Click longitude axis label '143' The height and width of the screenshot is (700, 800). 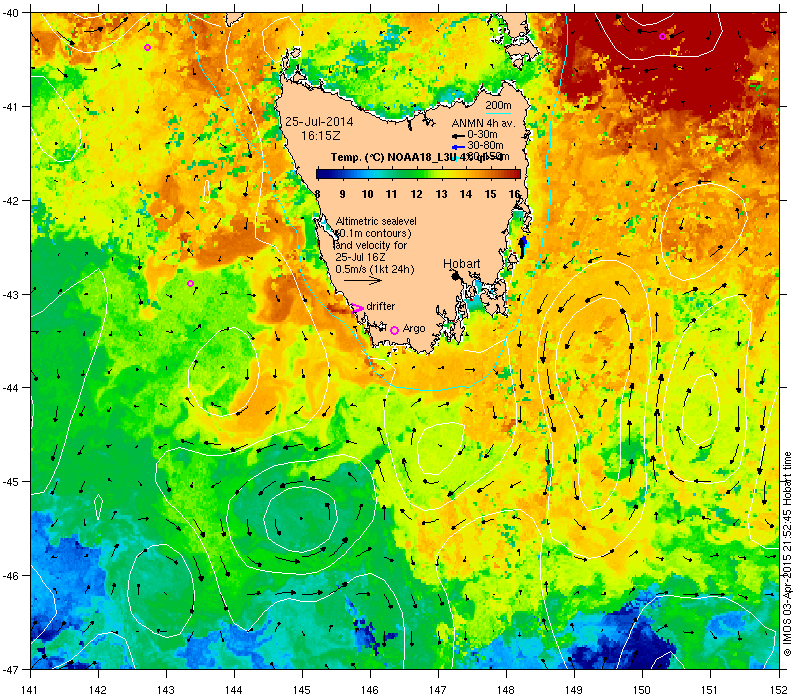click(x=166, y=690)
